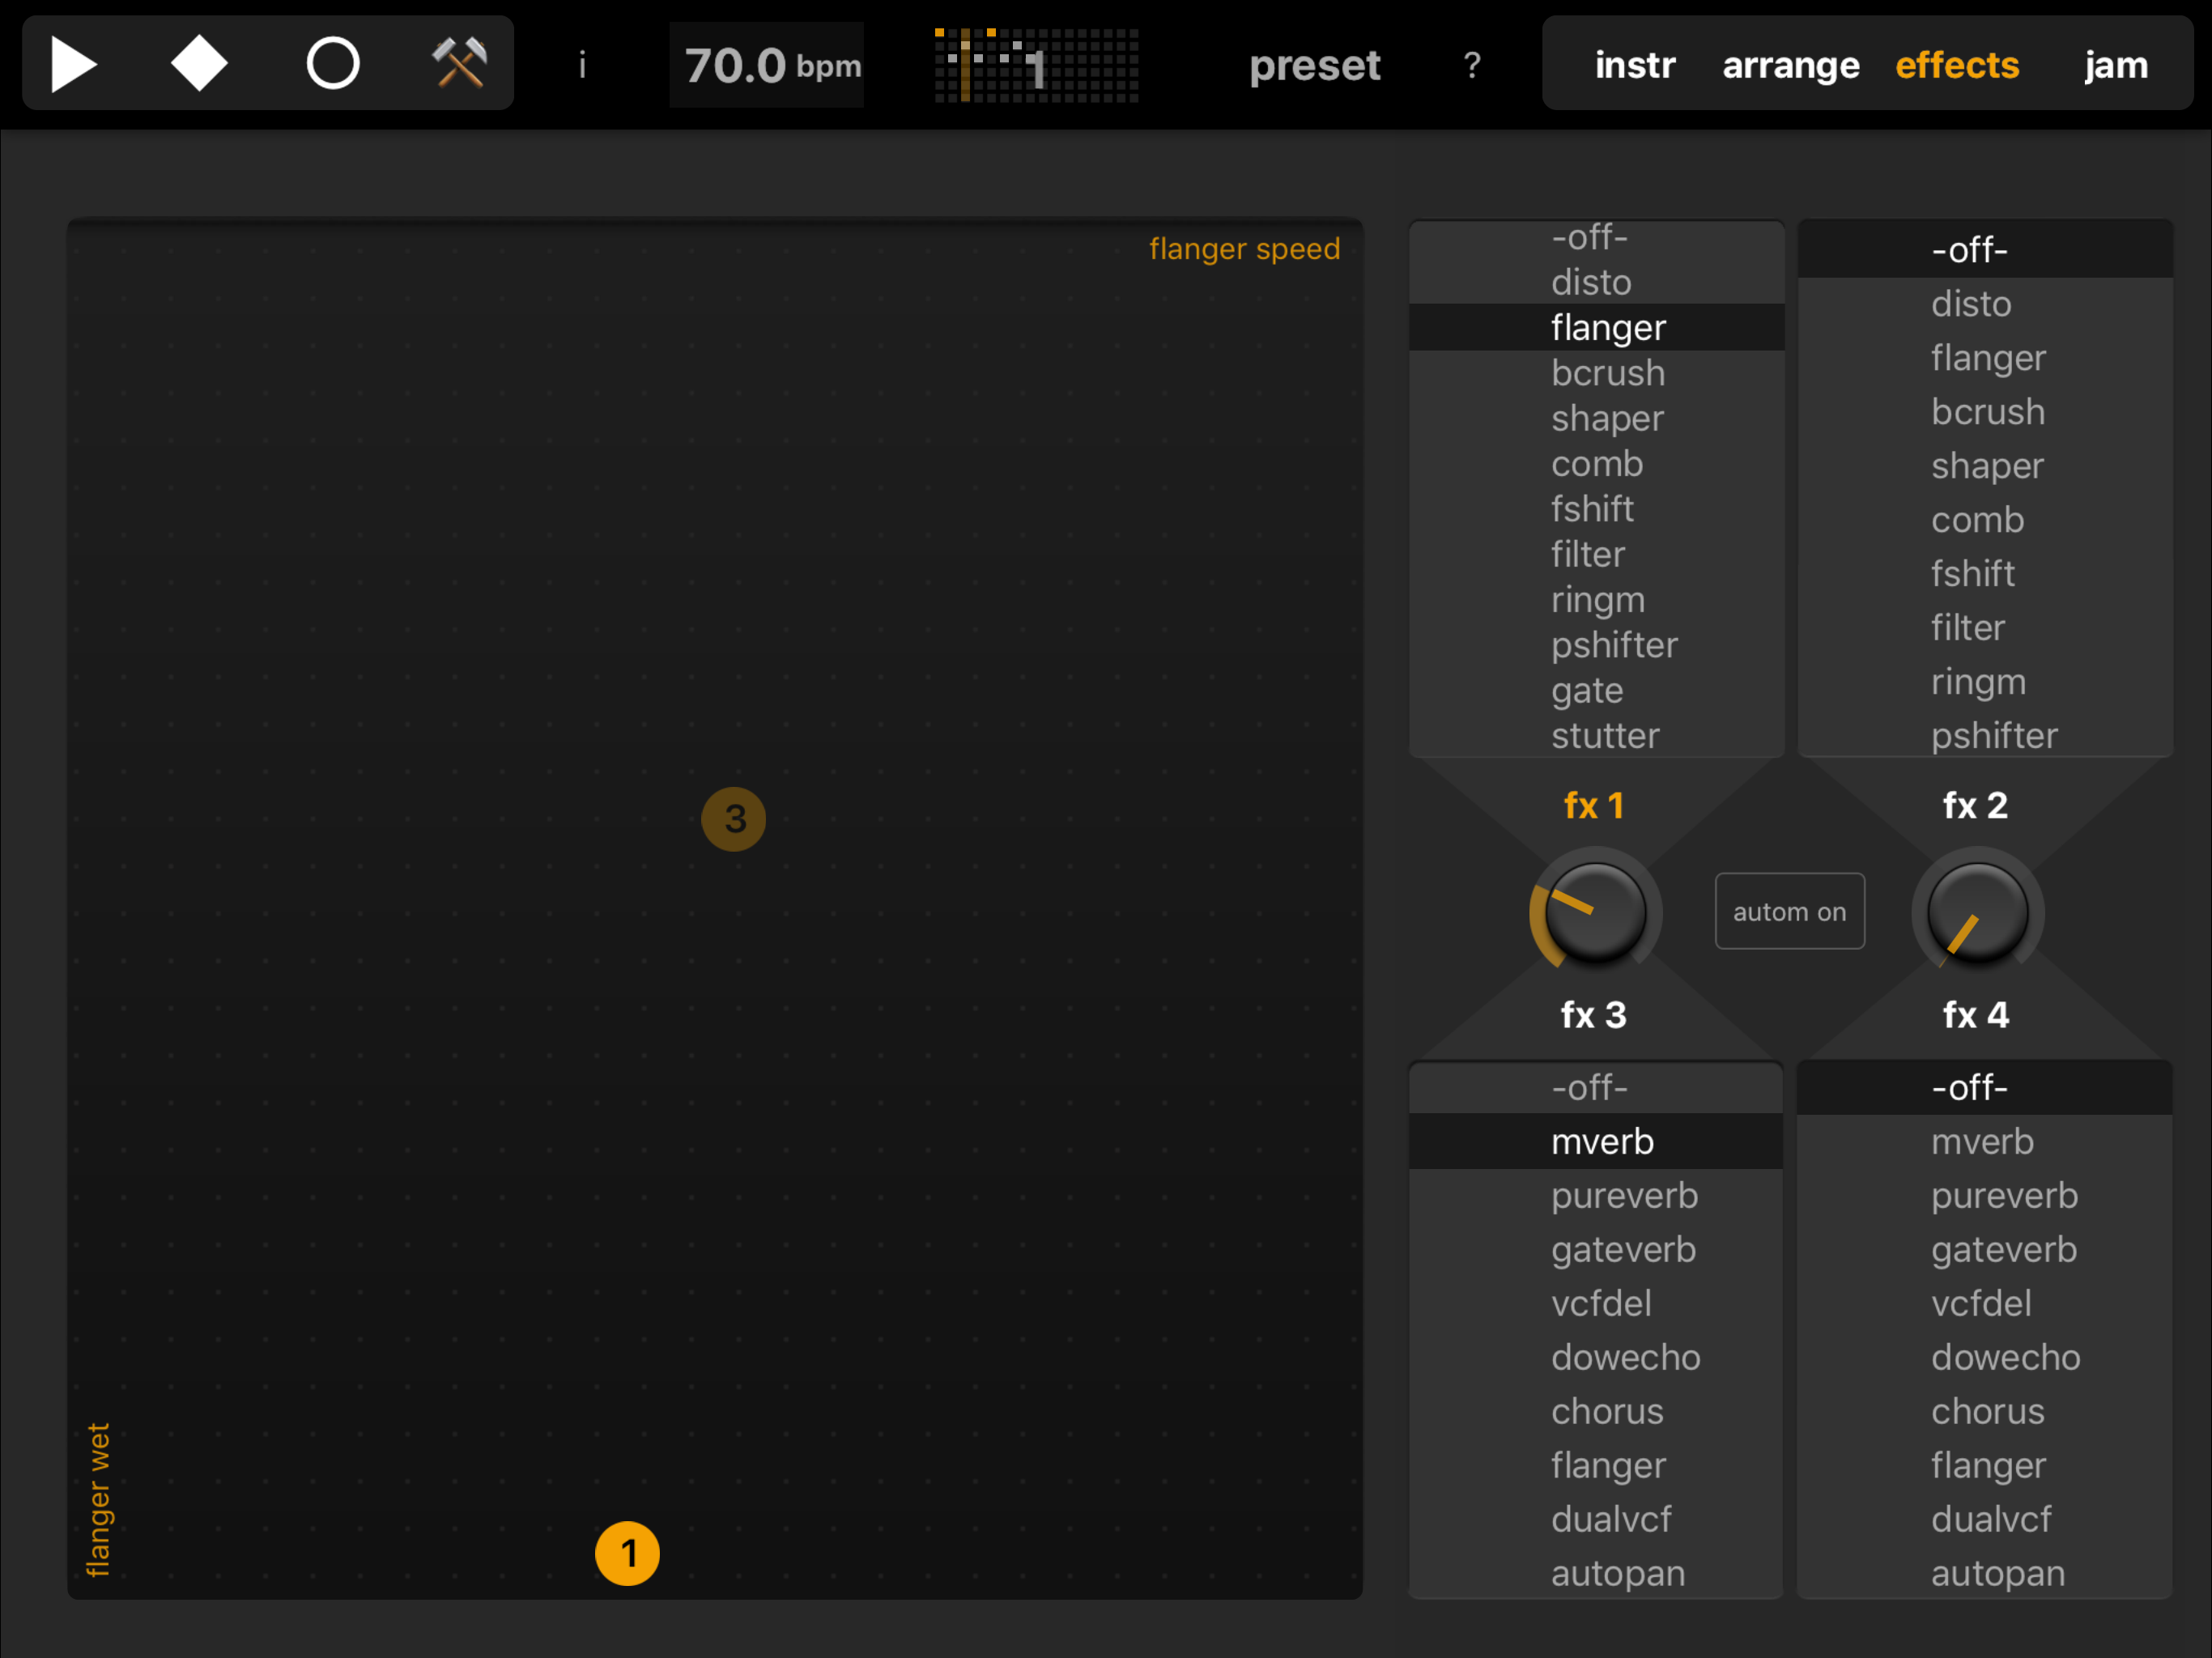2212x1658 pixels.
Task: Choose bcrush in the fx 1 list
Action: coord(1607,373)
